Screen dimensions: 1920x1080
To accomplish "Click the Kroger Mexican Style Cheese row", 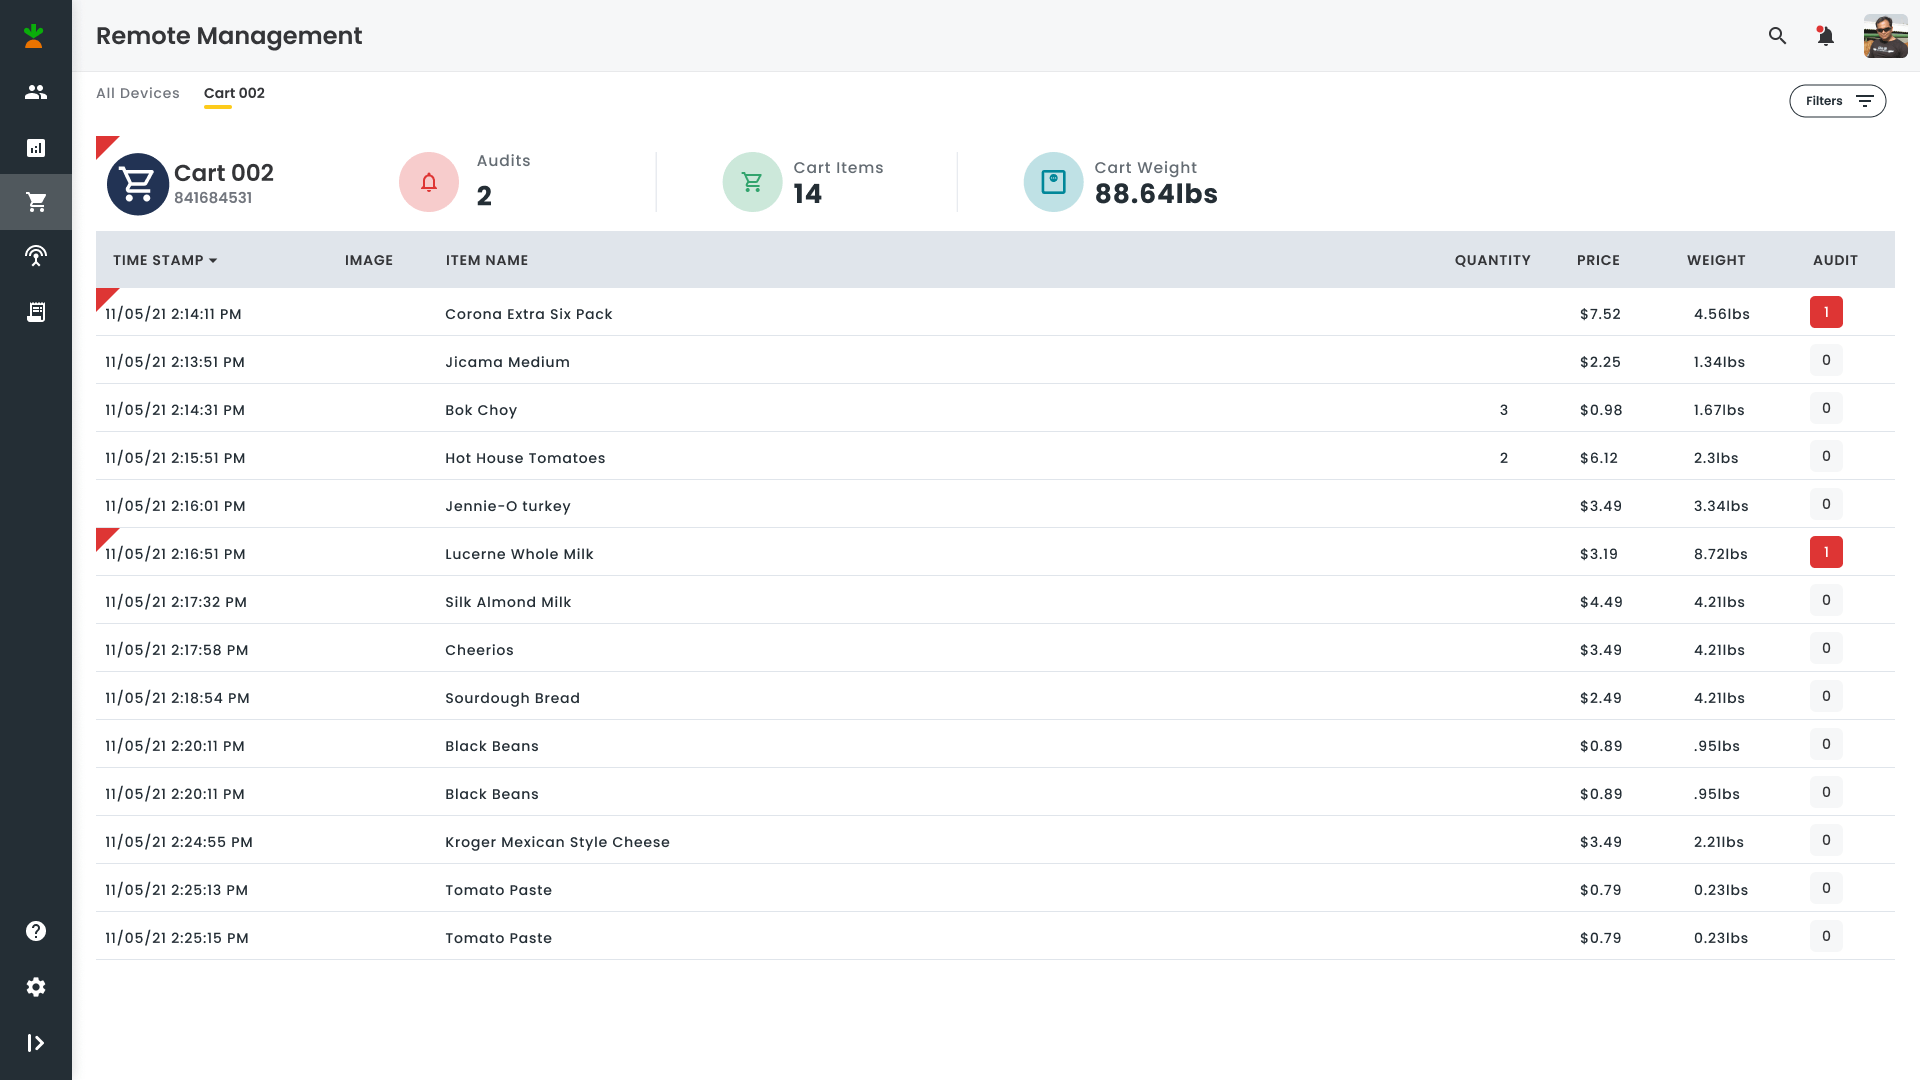I will 557,842.
